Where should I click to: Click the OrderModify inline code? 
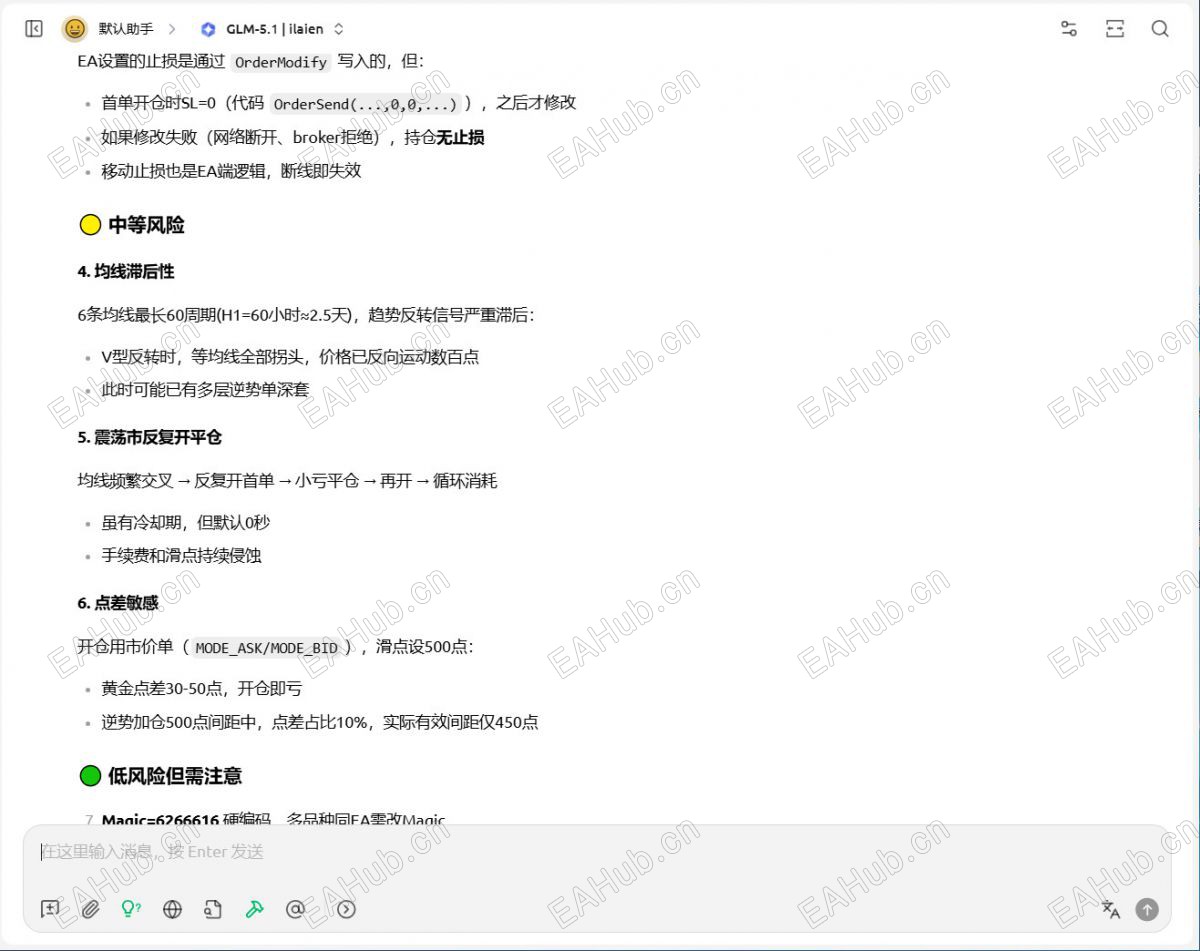(281, 62)
